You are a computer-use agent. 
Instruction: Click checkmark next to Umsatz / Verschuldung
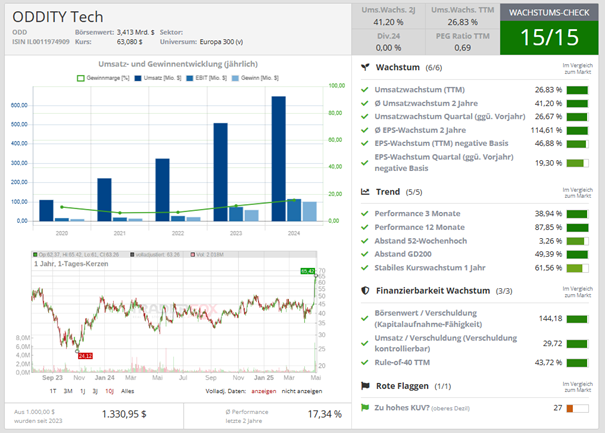[x=365, y=343]
